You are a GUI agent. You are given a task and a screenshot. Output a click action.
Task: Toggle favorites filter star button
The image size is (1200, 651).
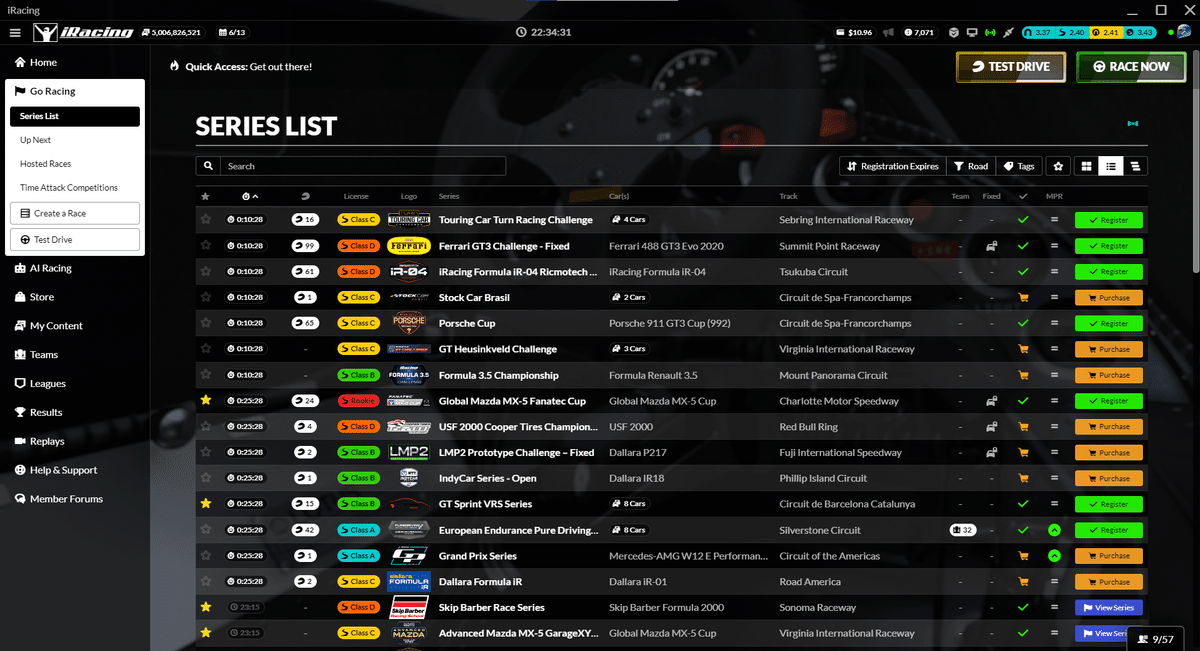(x=1058, y=166)
